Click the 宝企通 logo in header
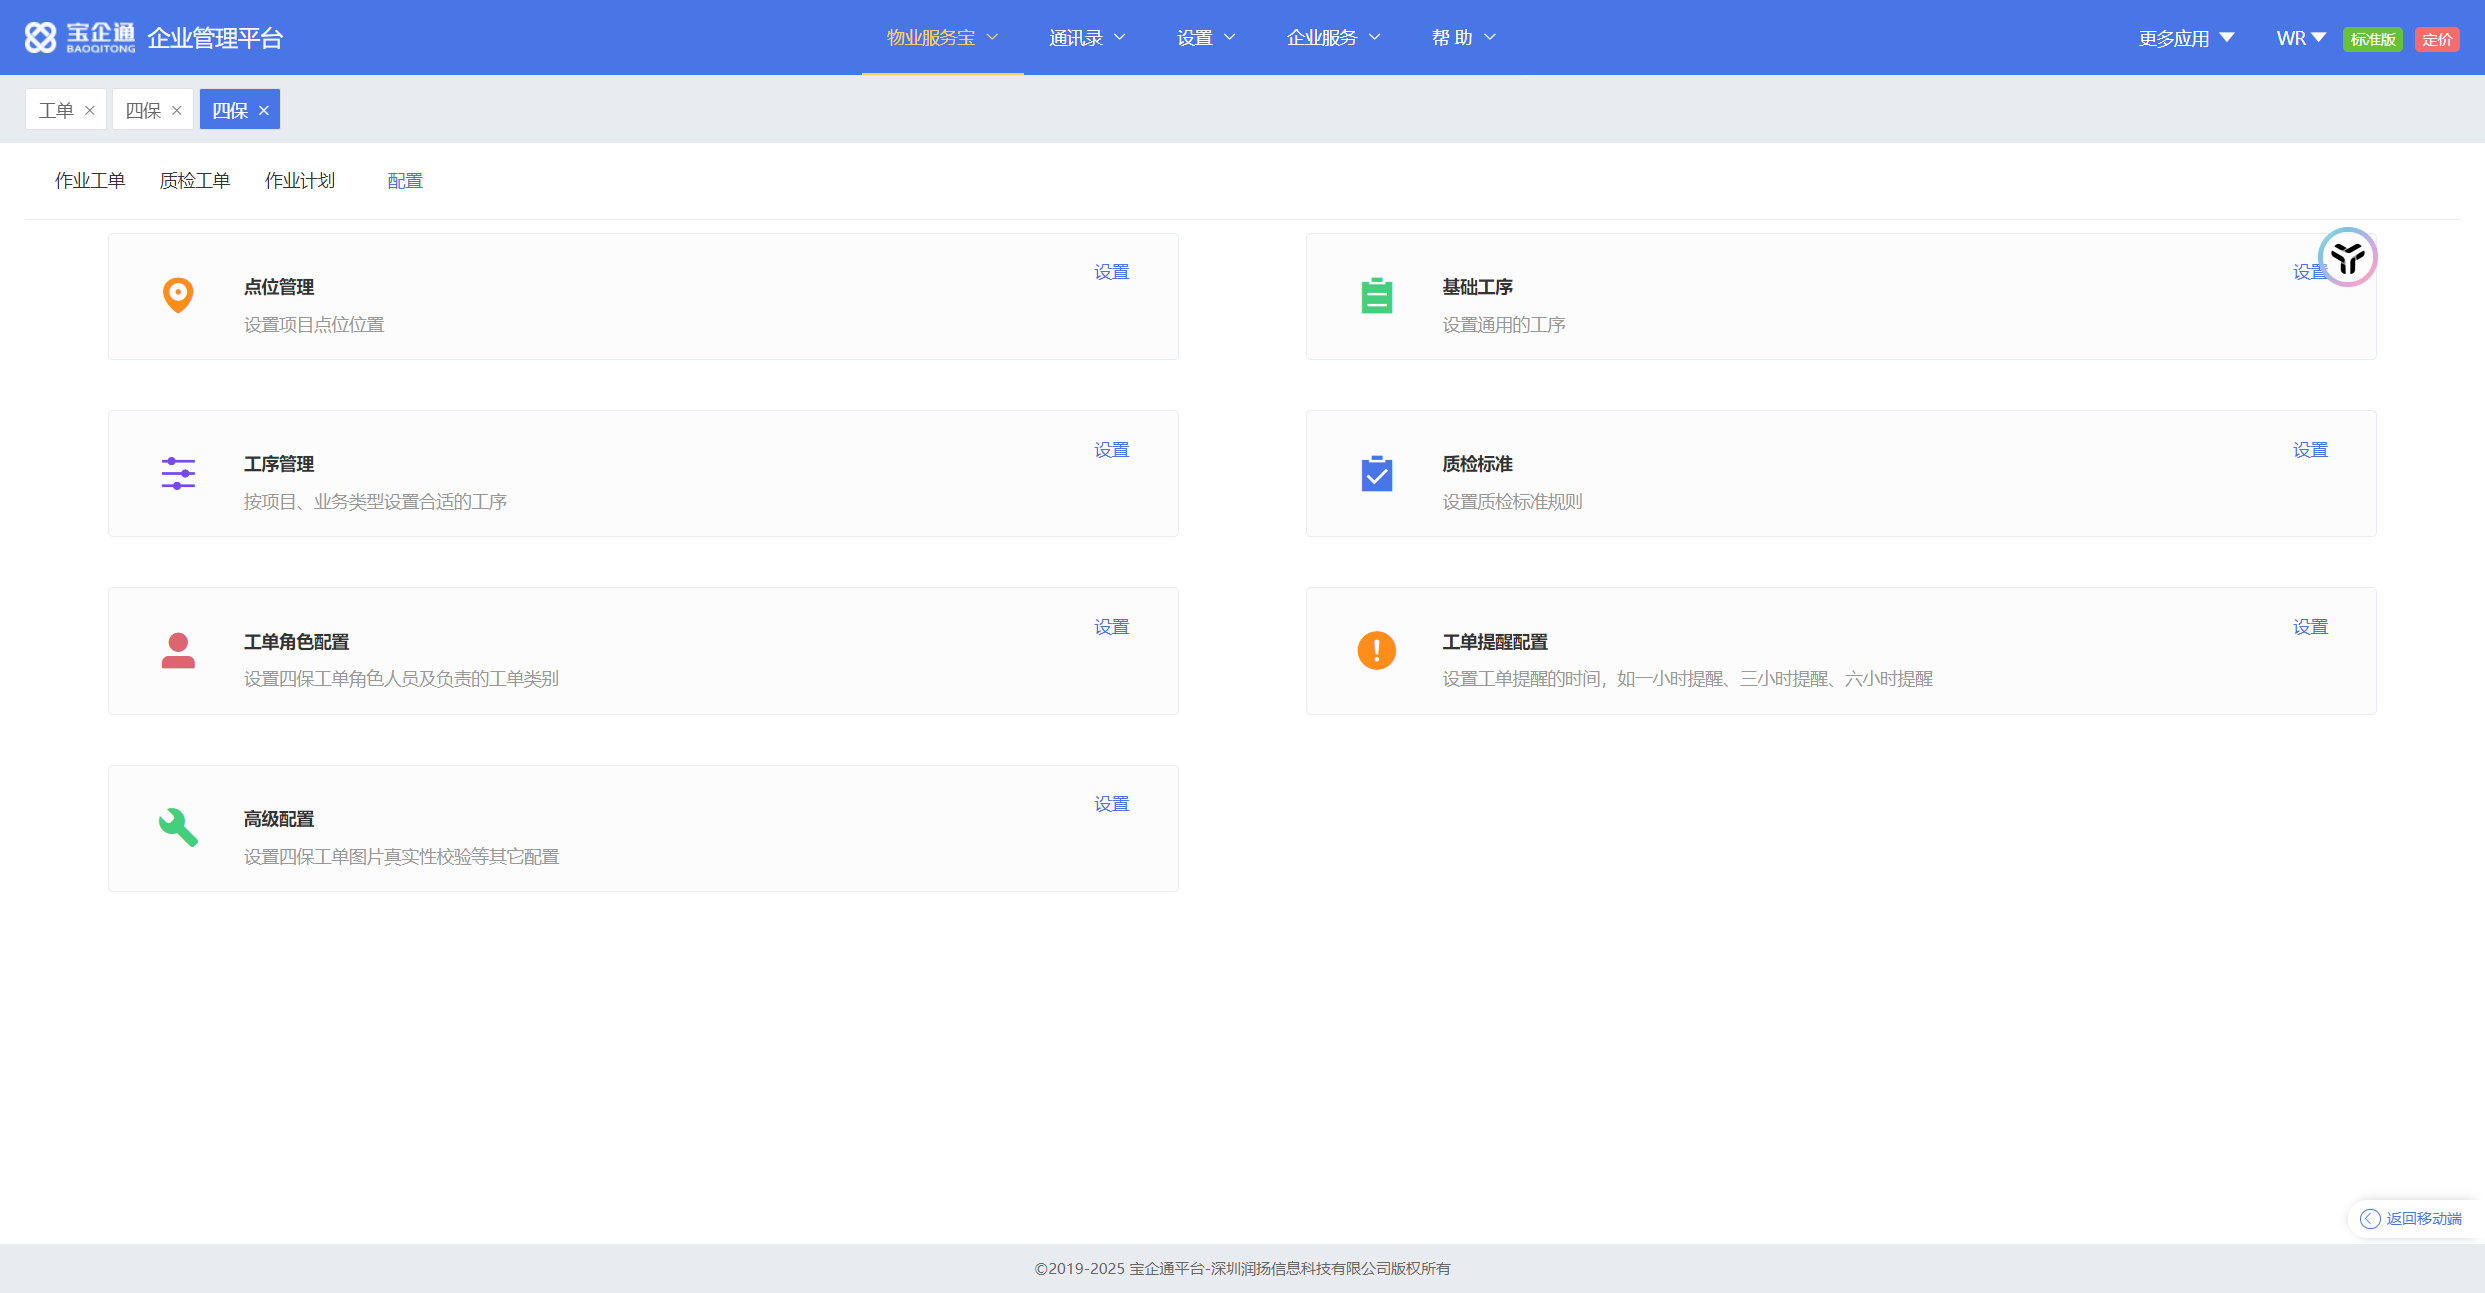The width and height of the screenshot is (2485, 1293). pyautogui.click(x=80, y=38)
